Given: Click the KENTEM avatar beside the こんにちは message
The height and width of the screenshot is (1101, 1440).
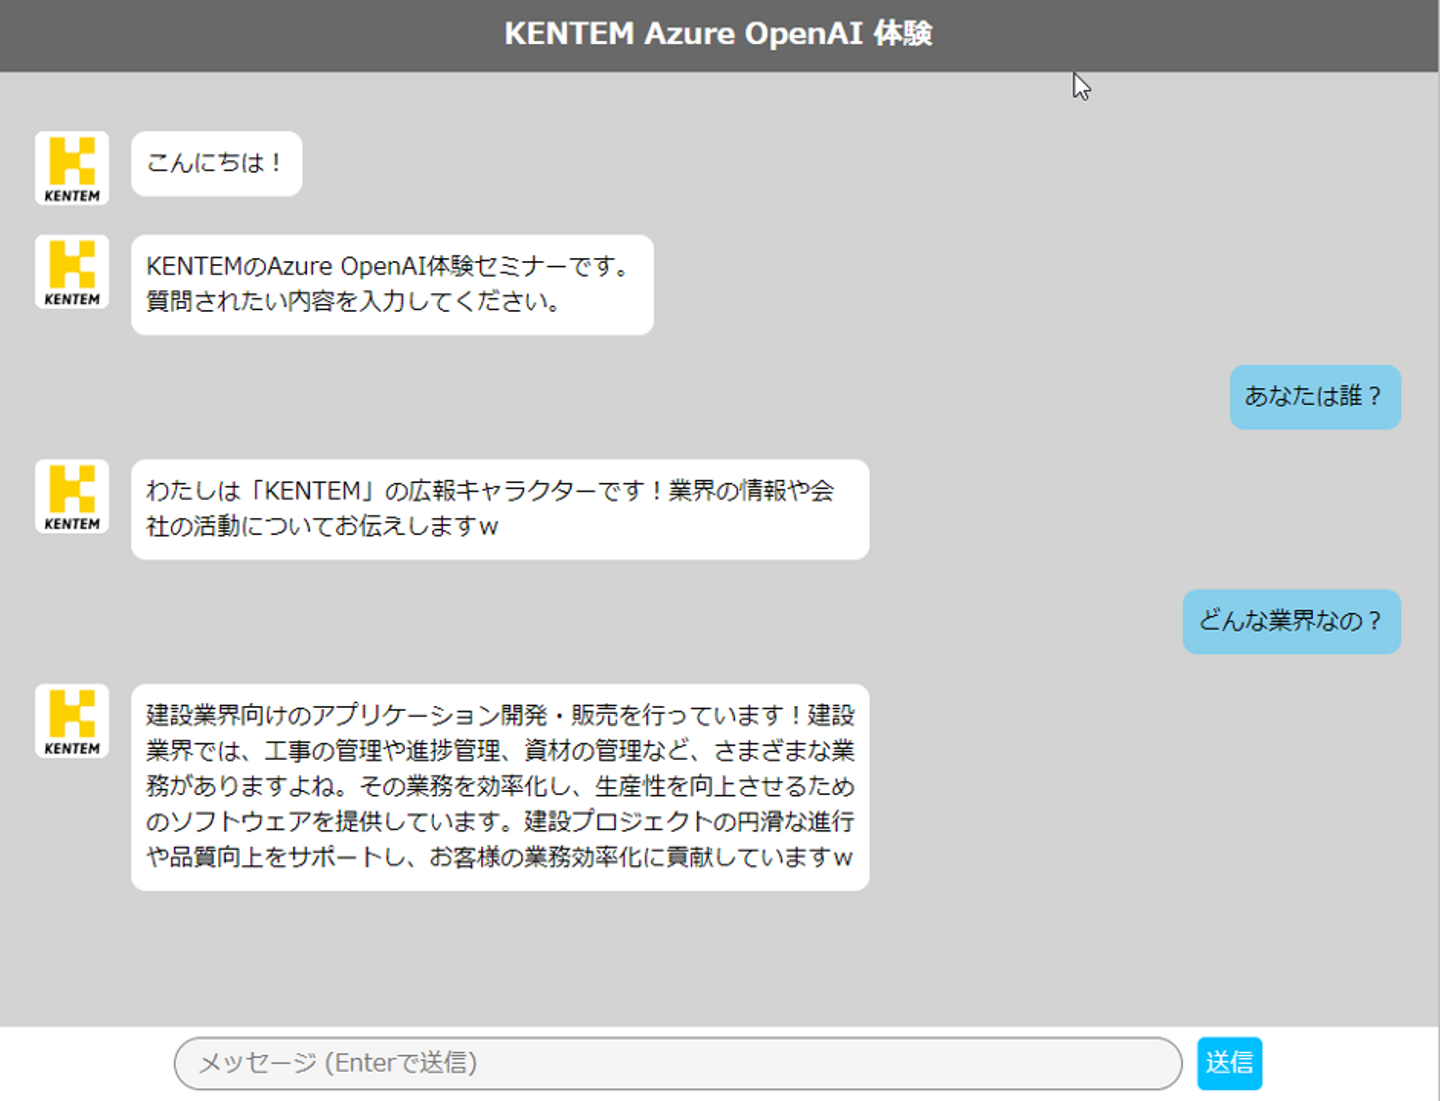Looking at the screenshot, I should pos(72,168).
